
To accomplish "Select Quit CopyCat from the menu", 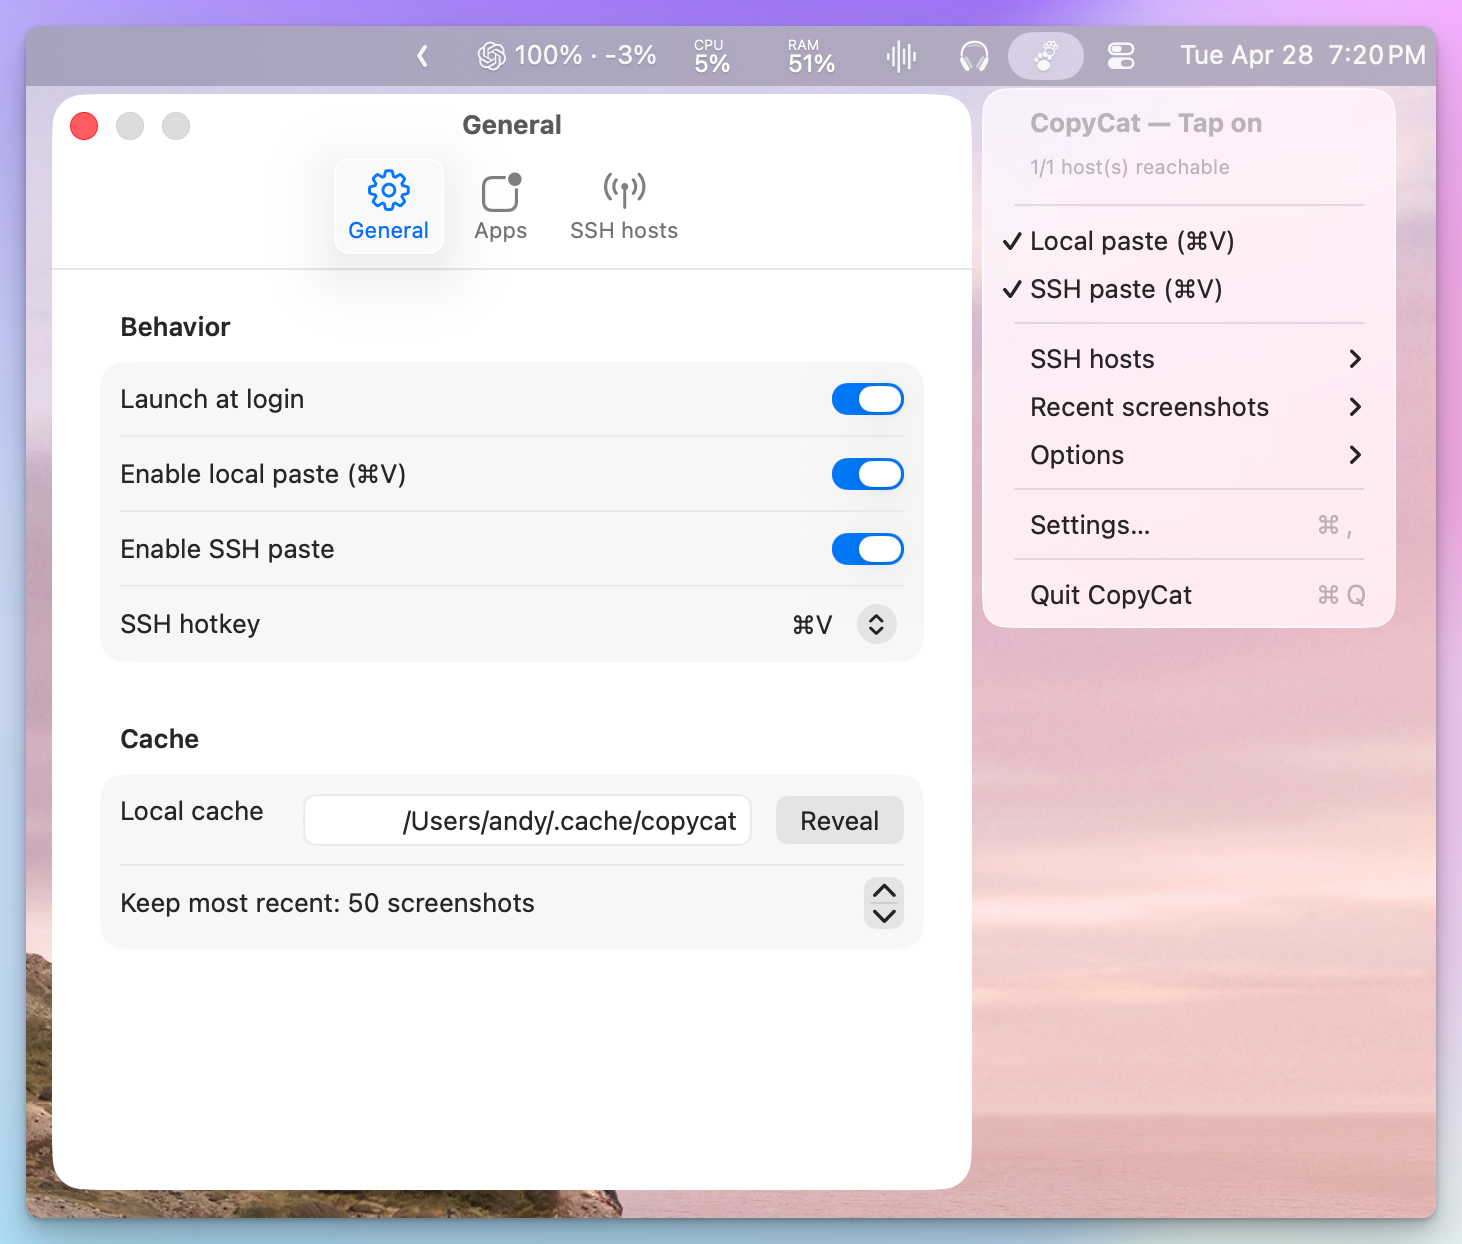I will [1188, 595].
